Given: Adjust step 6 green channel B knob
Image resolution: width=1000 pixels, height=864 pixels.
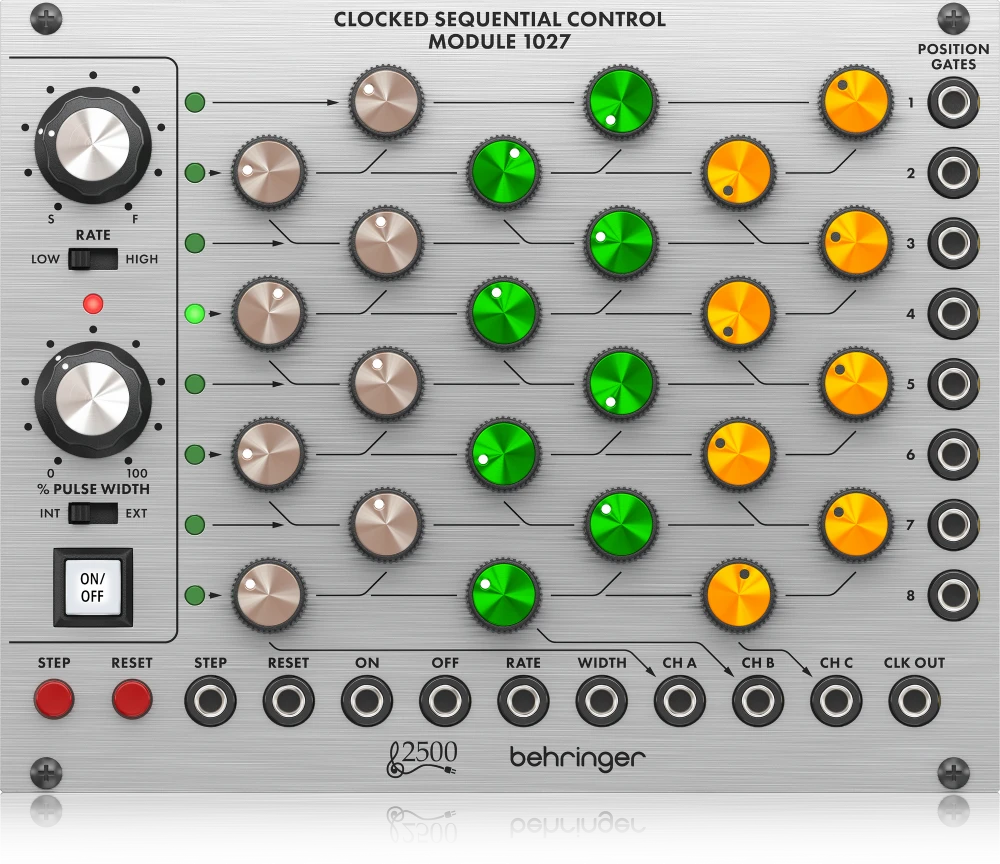Looking at the screenshot, I should pos(503,455).
